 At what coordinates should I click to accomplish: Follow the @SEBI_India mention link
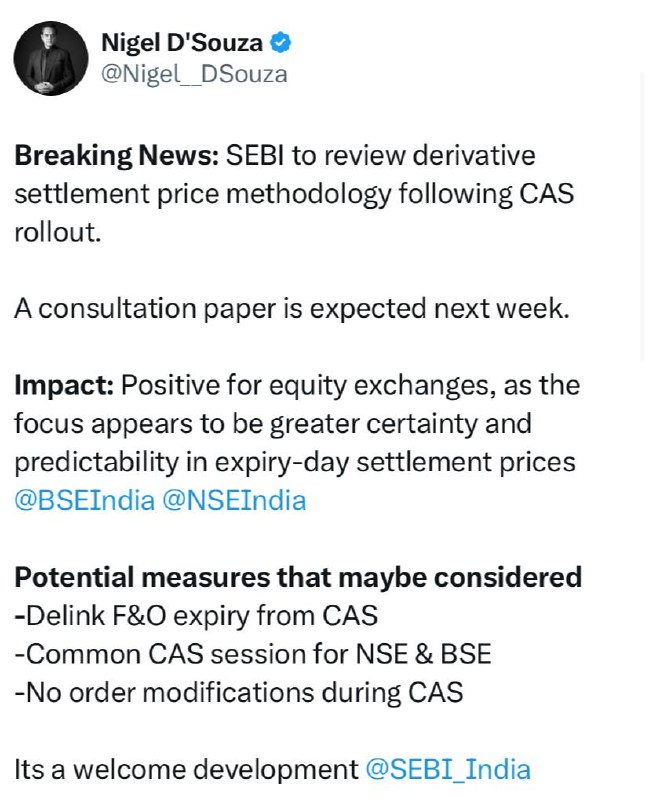(x=448, y=769)
